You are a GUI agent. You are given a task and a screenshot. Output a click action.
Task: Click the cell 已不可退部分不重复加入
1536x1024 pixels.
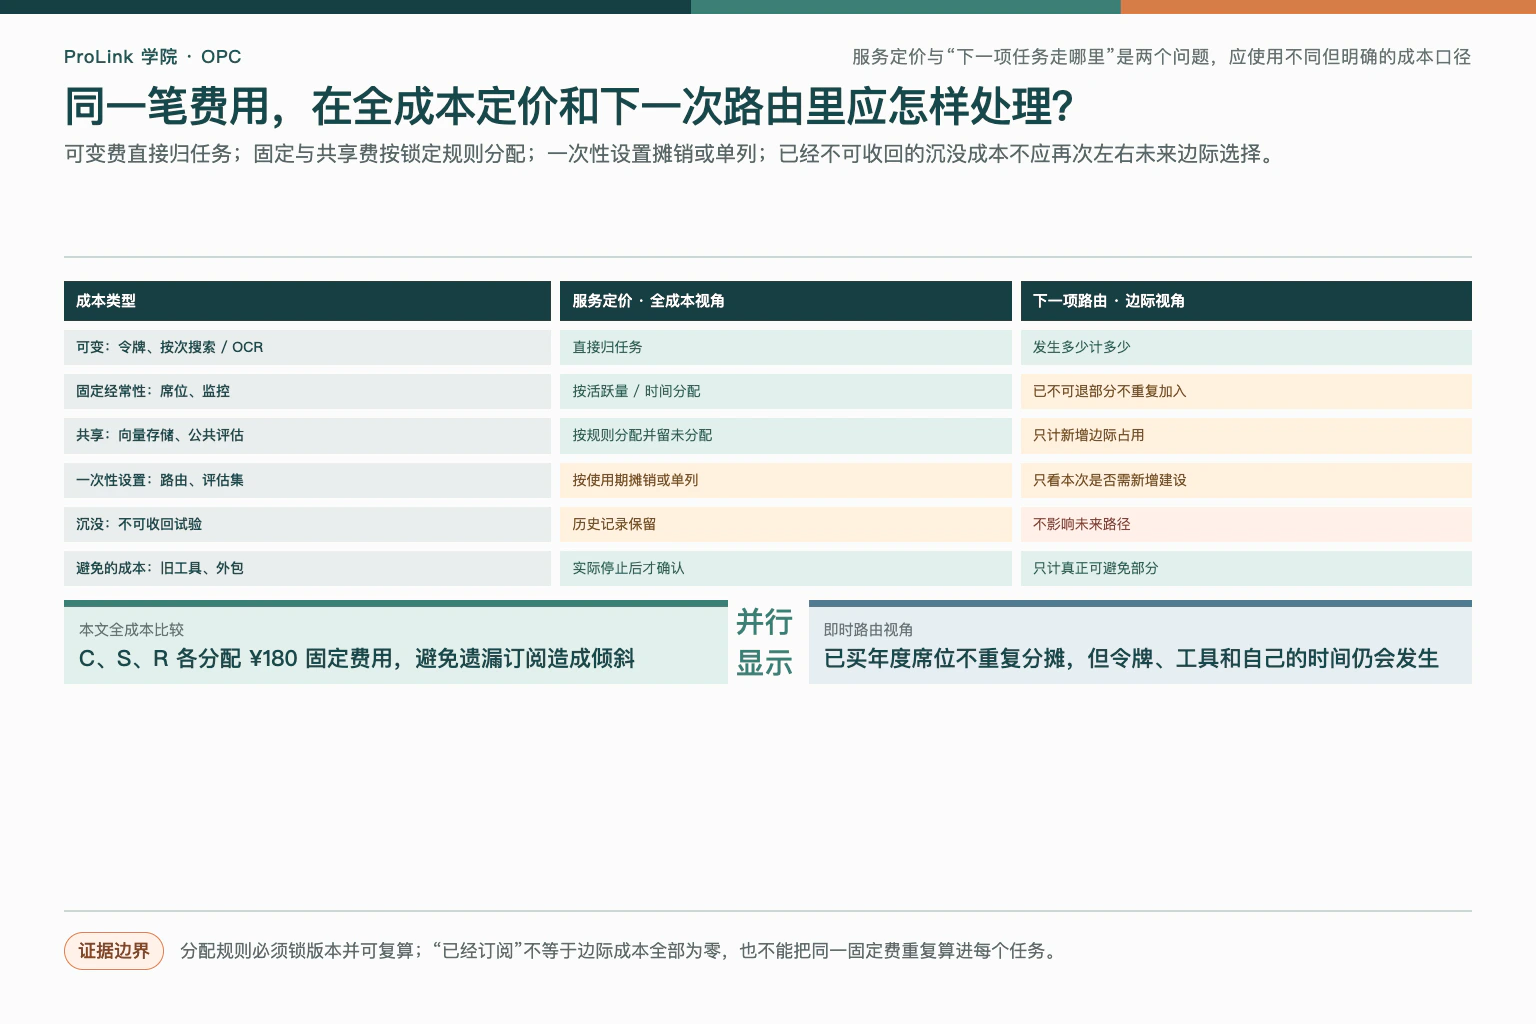pyautogui.click(x=1246, y=391)
